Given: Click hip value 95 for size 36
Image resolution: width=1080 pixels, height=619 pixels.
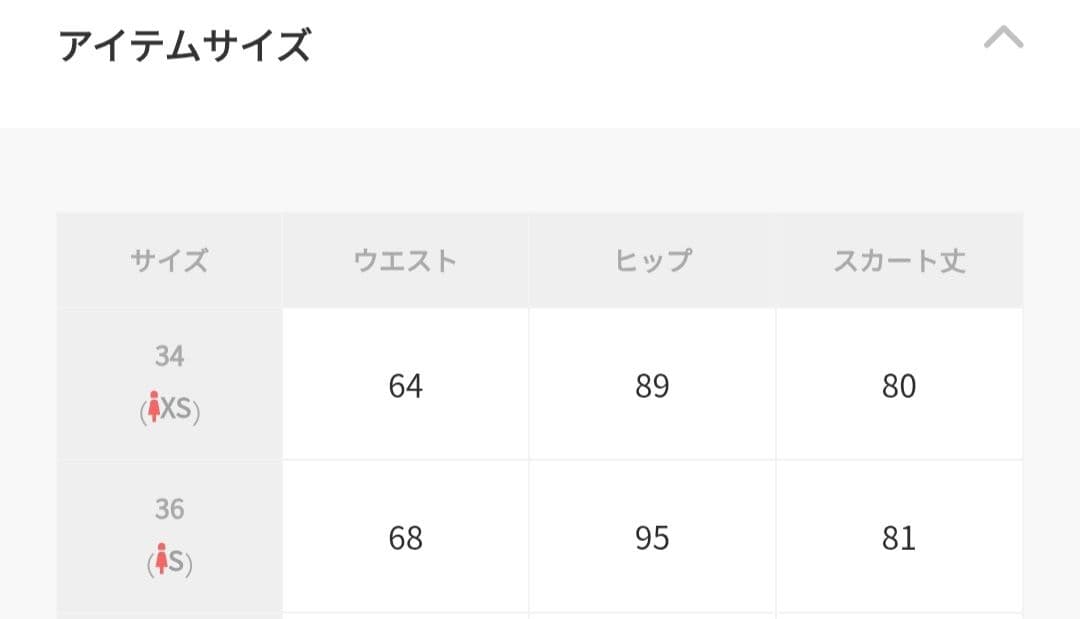Looking at the screenshot, I should click(652, 539).
